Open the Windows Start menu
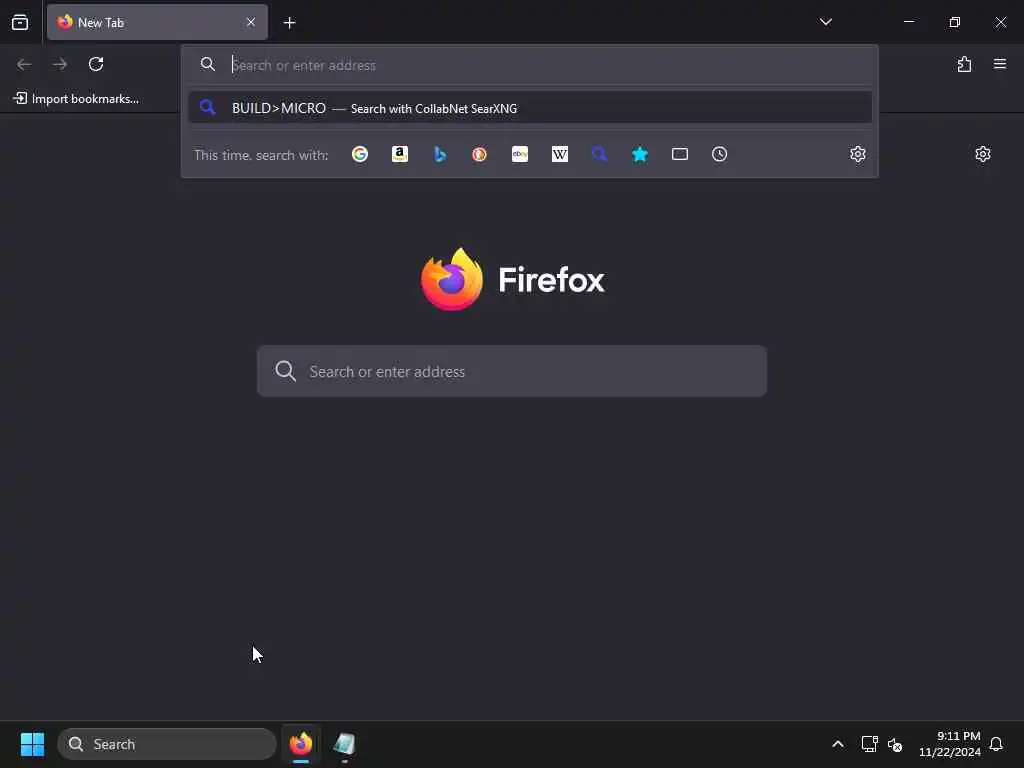Screen dimensions: 1024x768 [32, 744]
